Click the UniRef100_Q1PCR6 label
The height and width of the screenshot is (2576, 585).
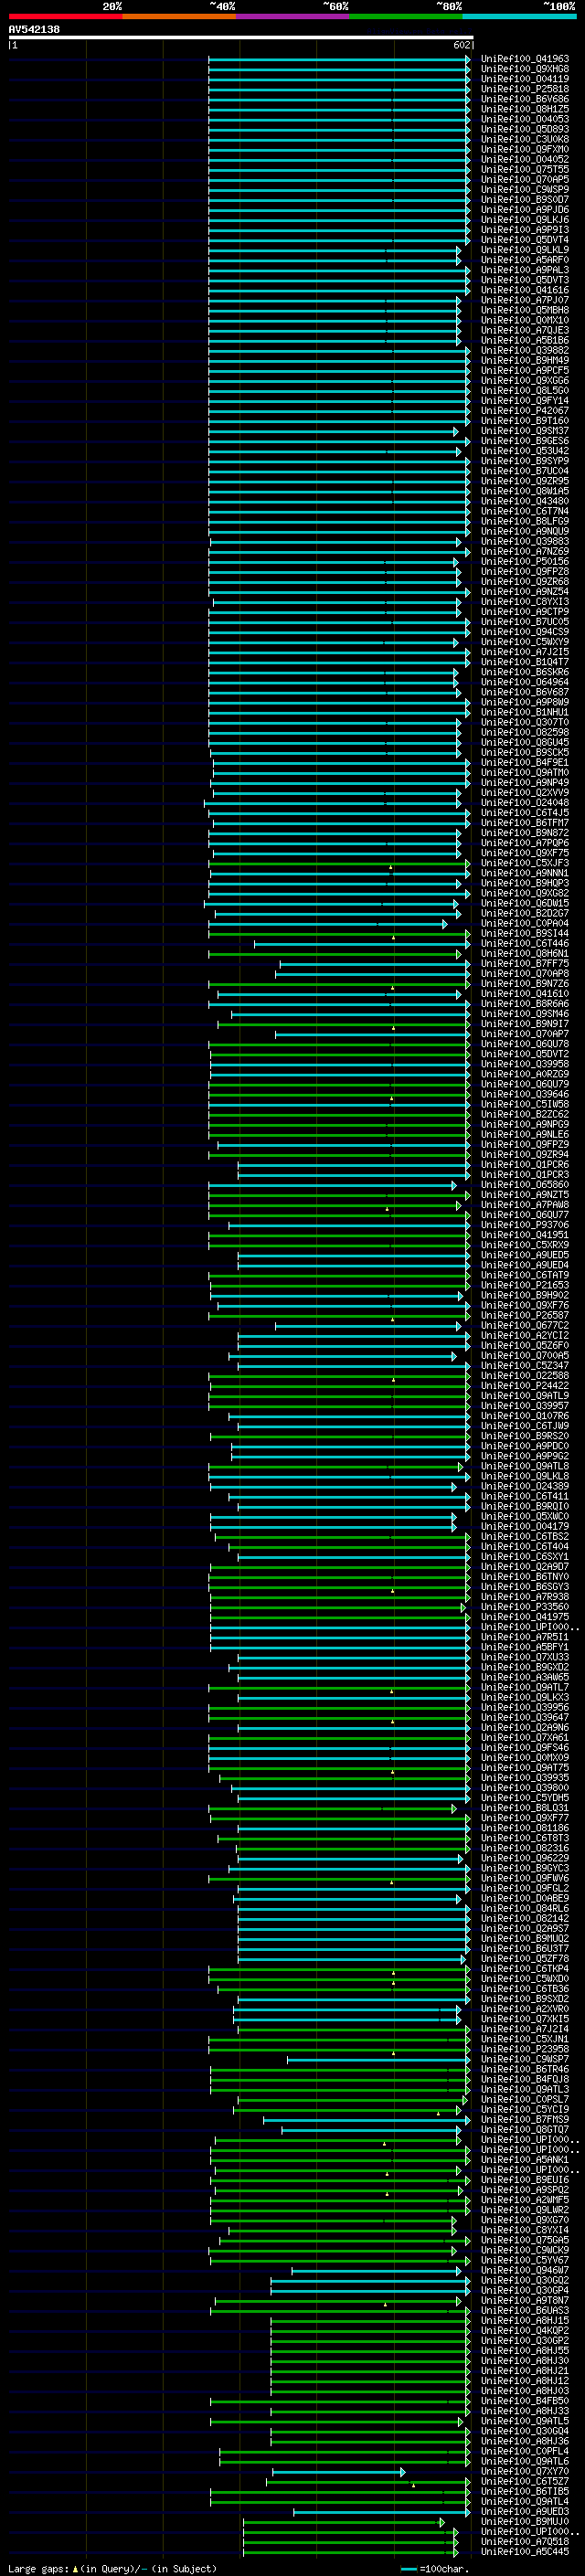(x=525, y=1164)
